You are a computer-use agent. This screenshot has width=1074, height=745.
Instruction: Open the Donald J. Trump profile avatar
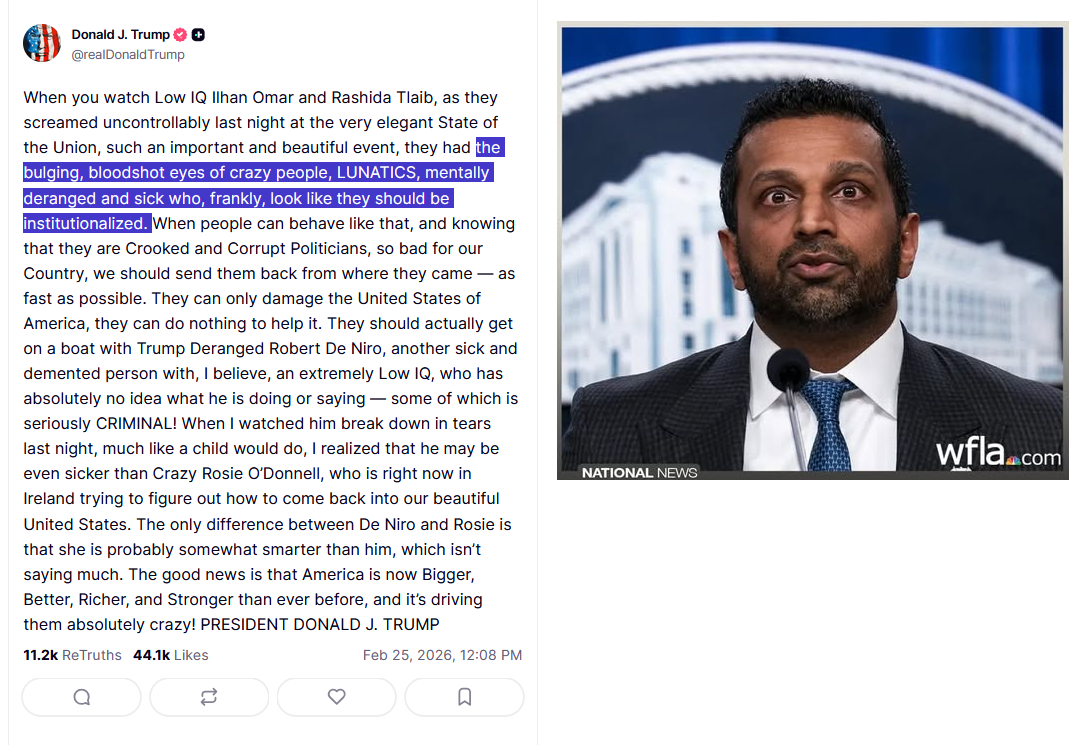42,43
